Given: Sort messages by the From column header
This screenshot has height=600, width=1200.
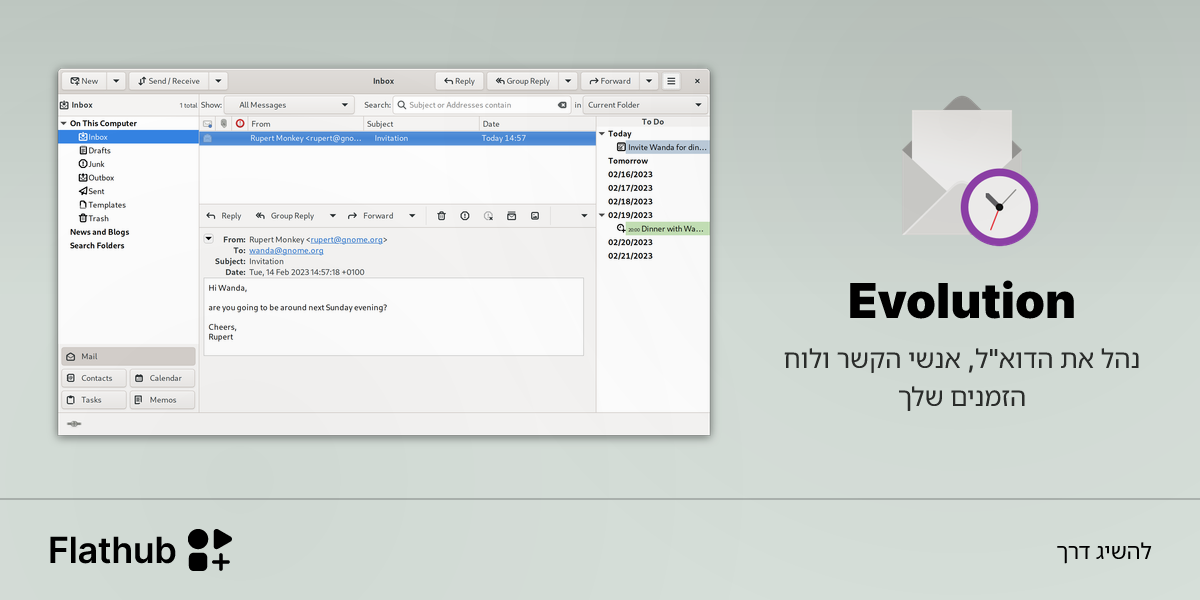Looking at the screenshot, I should pyautogui.click(x=305, y=124).
